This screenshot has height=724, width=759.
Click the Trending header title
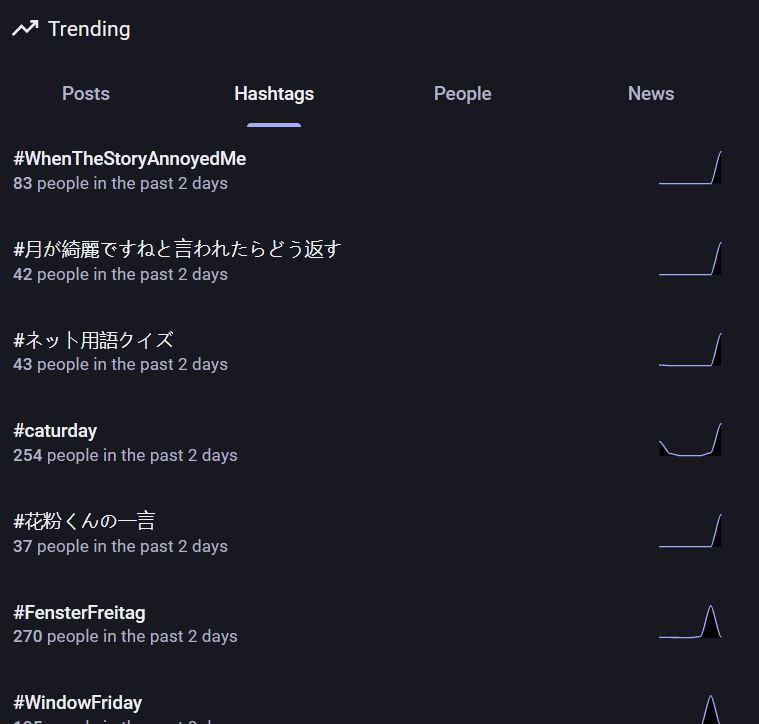click(x=89, y=29)
